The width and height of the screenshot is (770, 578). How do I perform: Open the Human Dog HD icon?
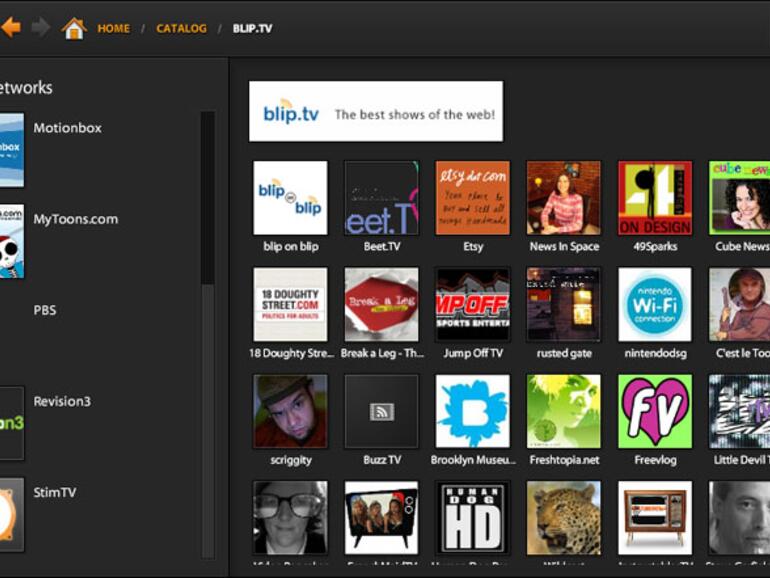click(x=473, y=518)
